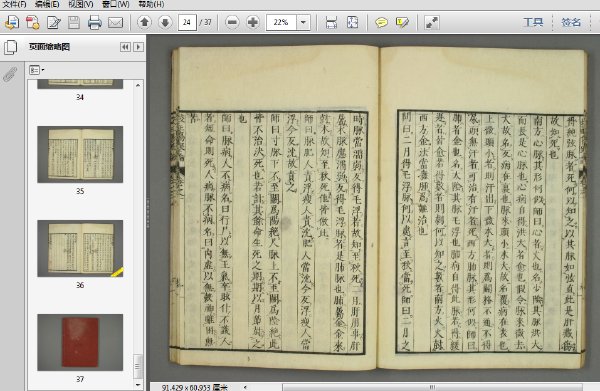Click page label 34 in thumbnails
The image size is (600, 391).
(80, 97)
